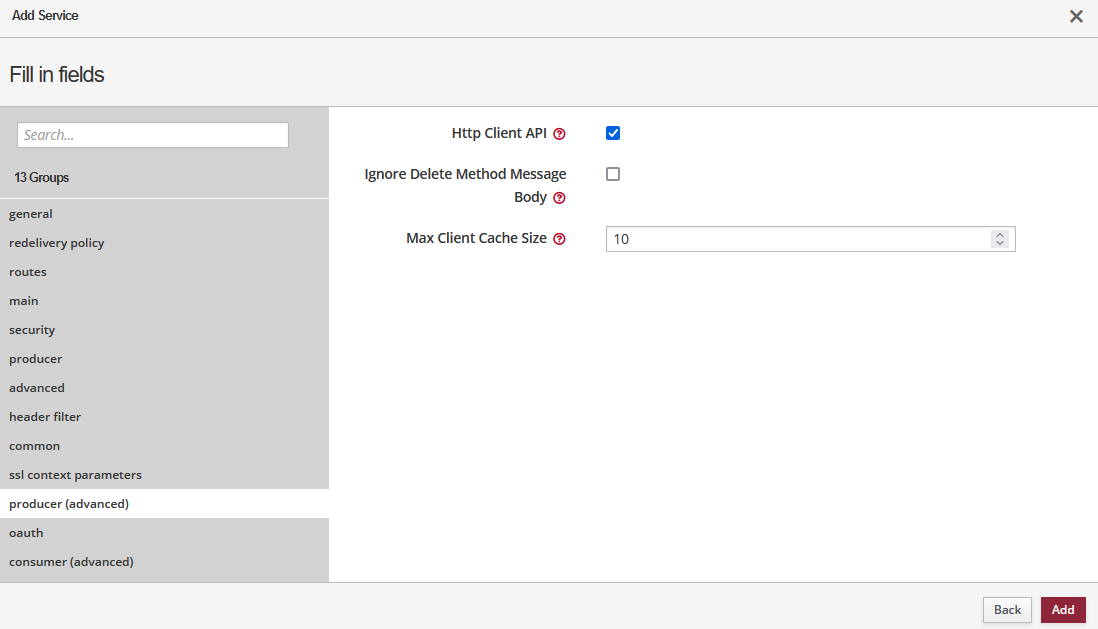Click the Add button
This screenshot has width=1098, height=629.
click(x=1062, y=610)
